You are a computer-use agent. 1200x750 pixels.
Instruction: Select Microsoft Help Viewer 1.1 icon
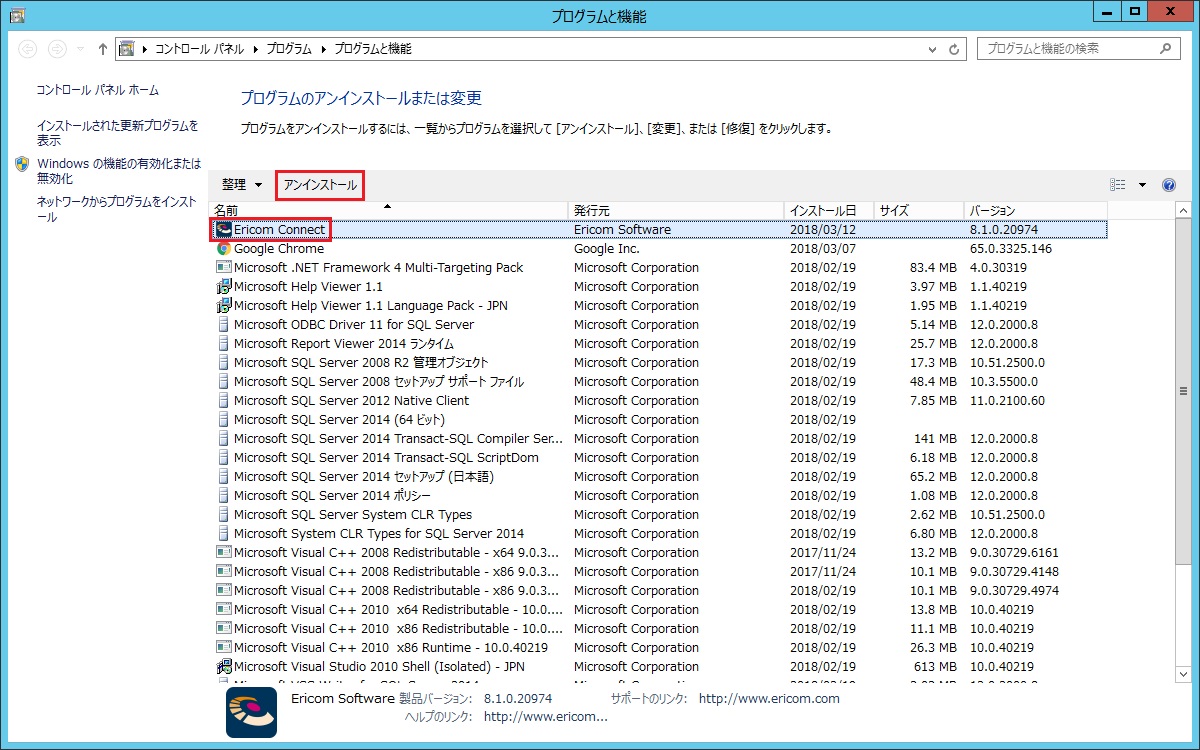point(224,287)
